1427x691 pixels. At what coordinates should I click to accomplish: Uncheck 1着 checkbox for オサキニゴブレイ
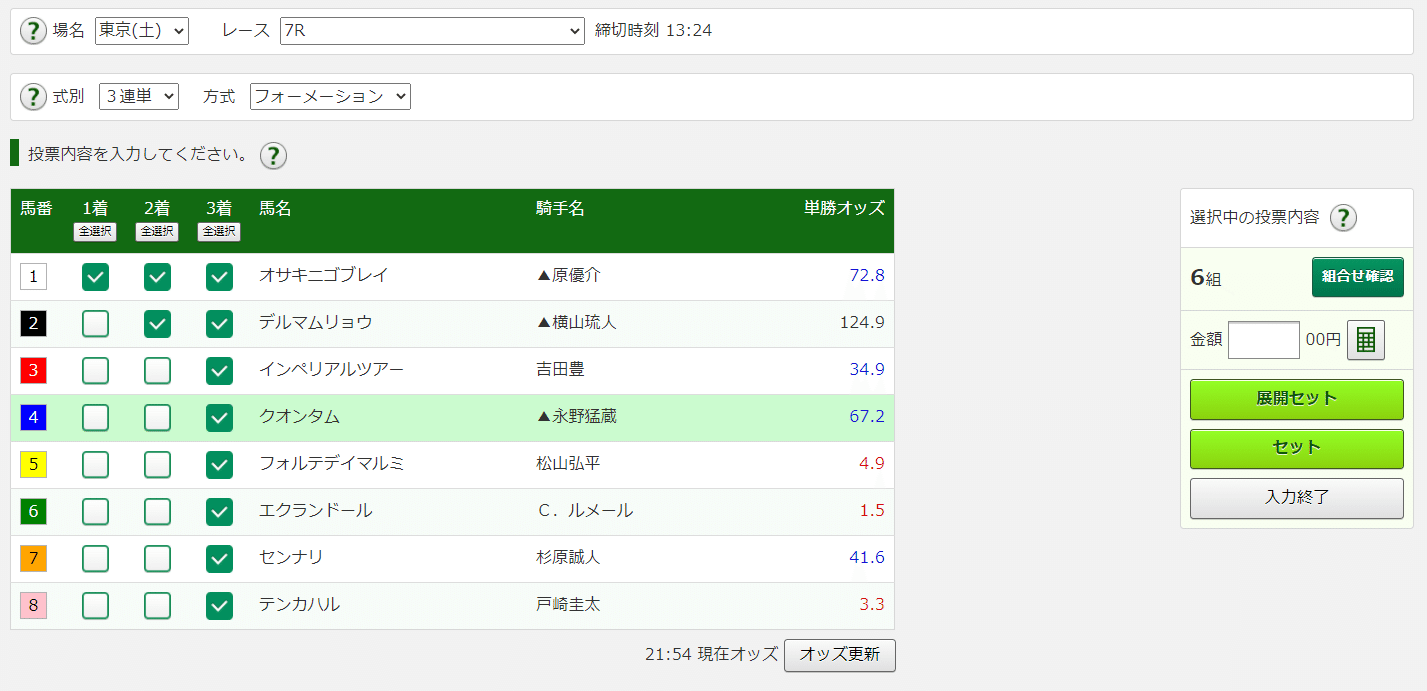96,277
